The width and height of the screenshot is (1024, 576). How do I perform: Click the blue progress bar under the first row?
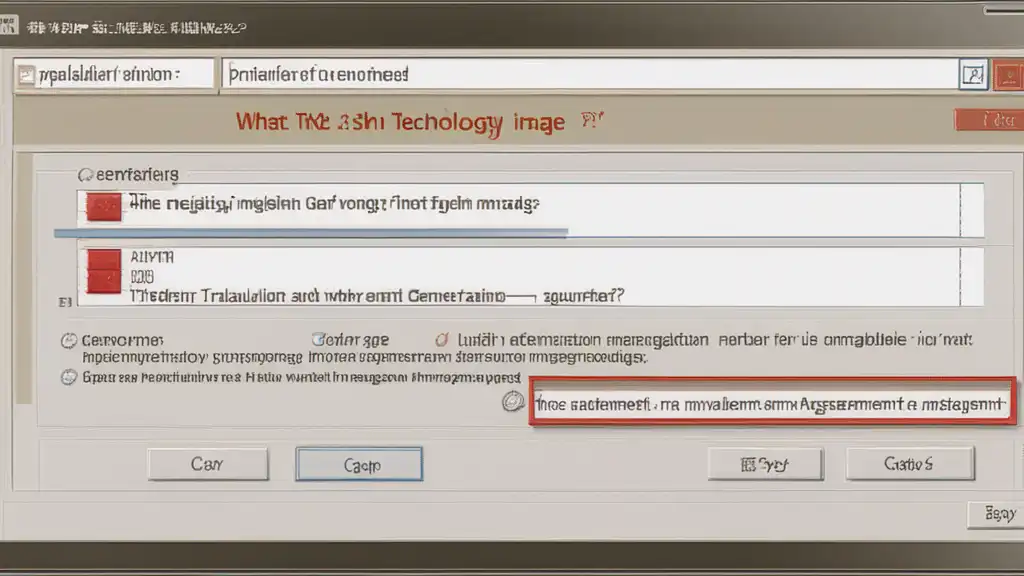(311, 232)
